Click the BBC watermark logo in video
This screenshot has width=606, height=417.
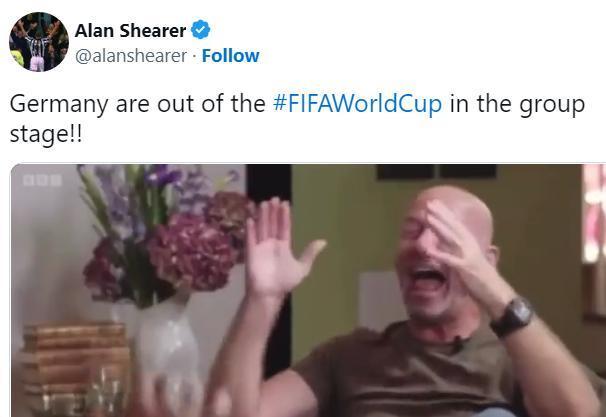pos(42,180)
